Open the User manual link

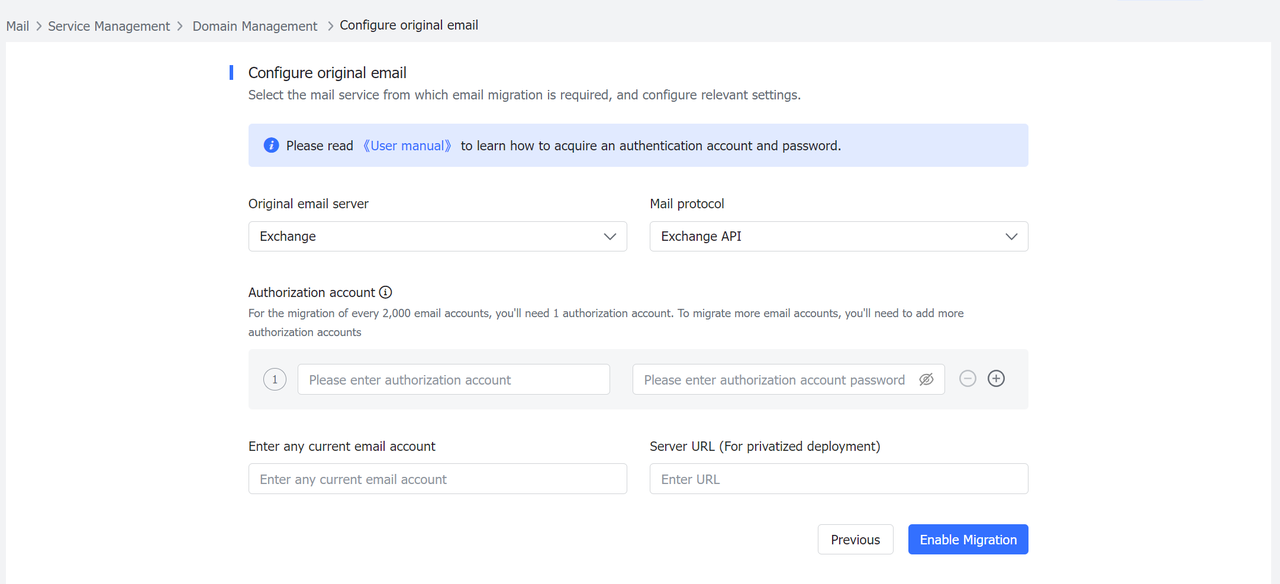pos(408,146)
